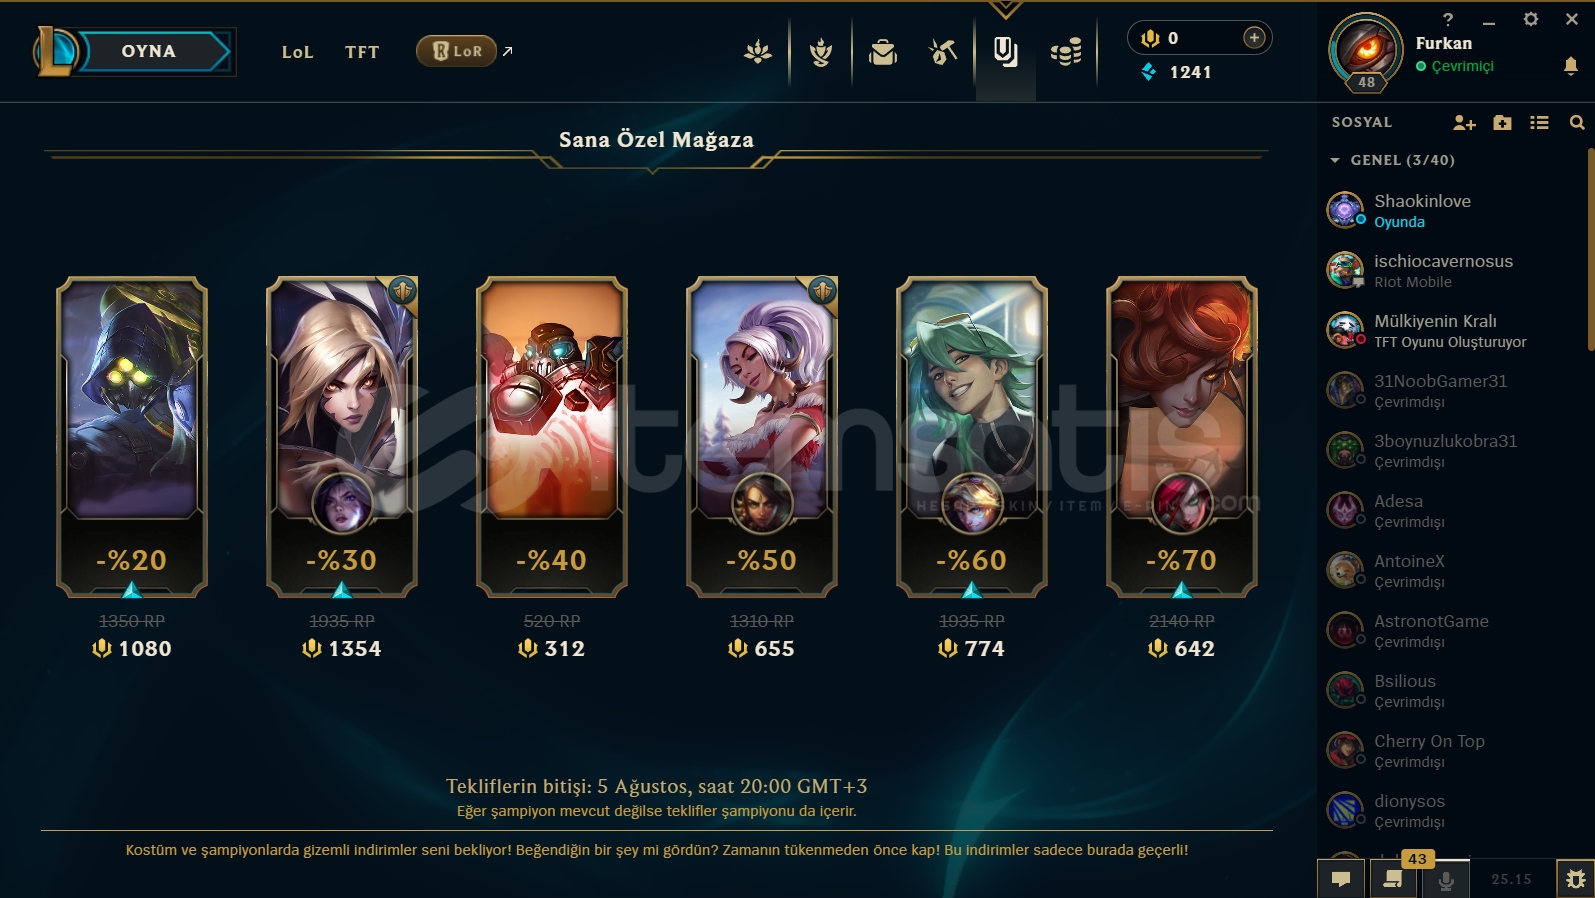Screen dimensions: 1595x898
Task: Open the Çevrimiçi status dropdown
Action: coord(1455,66)
